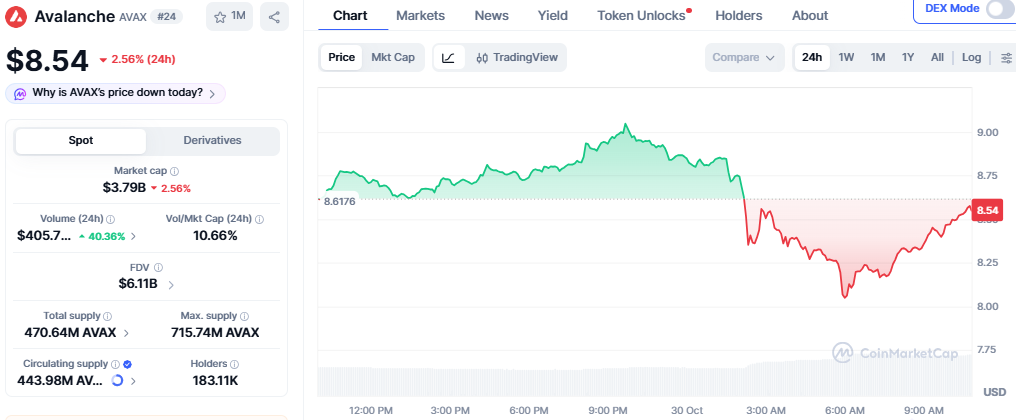This screenshot has height=420, width=1016.
Task: Open Total supply info icon
Action: [x=108, y=316]
